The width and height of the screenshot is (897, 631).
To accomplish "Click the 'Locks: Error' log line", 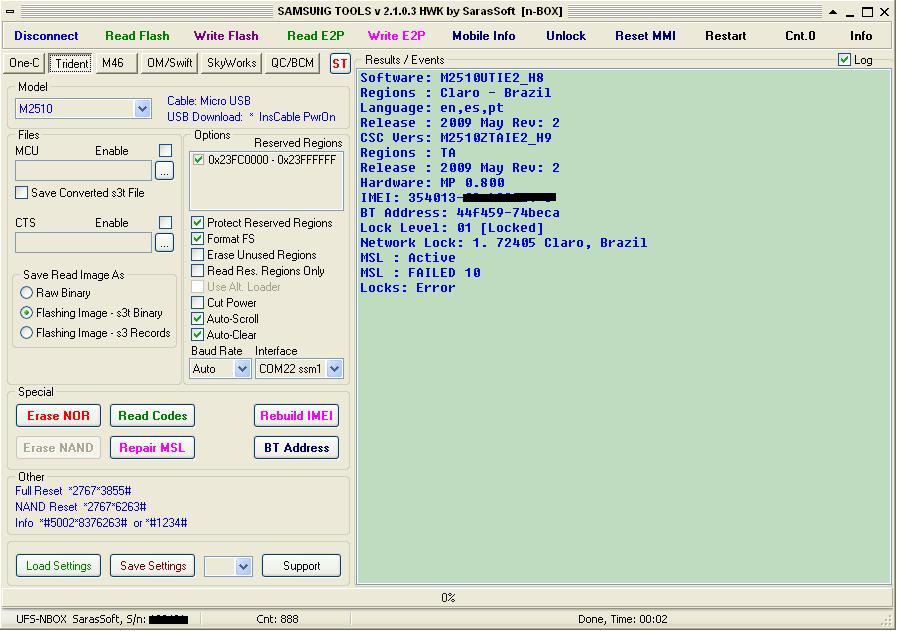I will 407,288.
